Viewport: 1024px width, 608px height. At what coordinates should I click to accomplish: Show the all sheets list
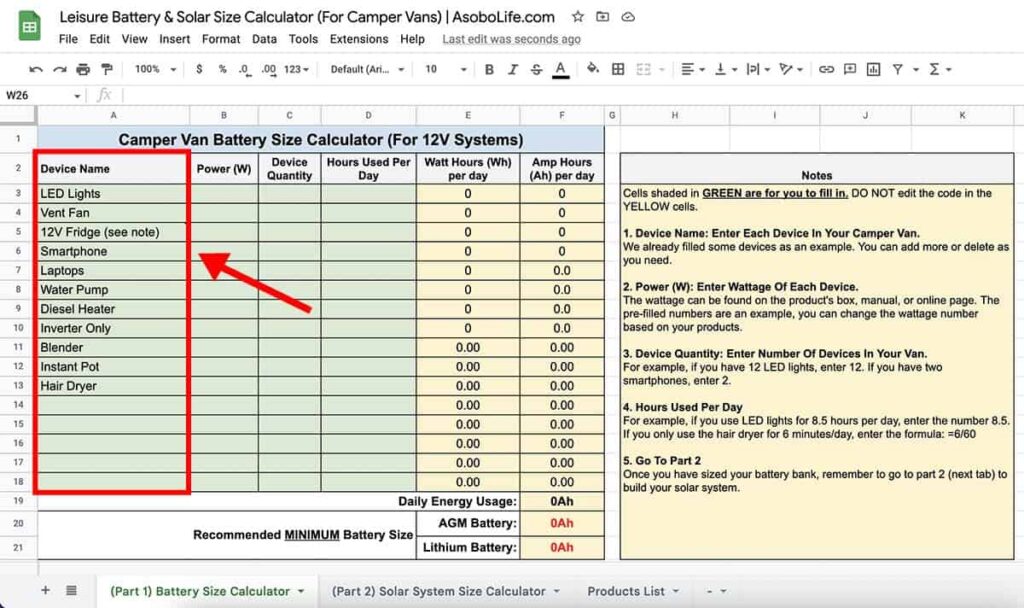pos(71,590)
